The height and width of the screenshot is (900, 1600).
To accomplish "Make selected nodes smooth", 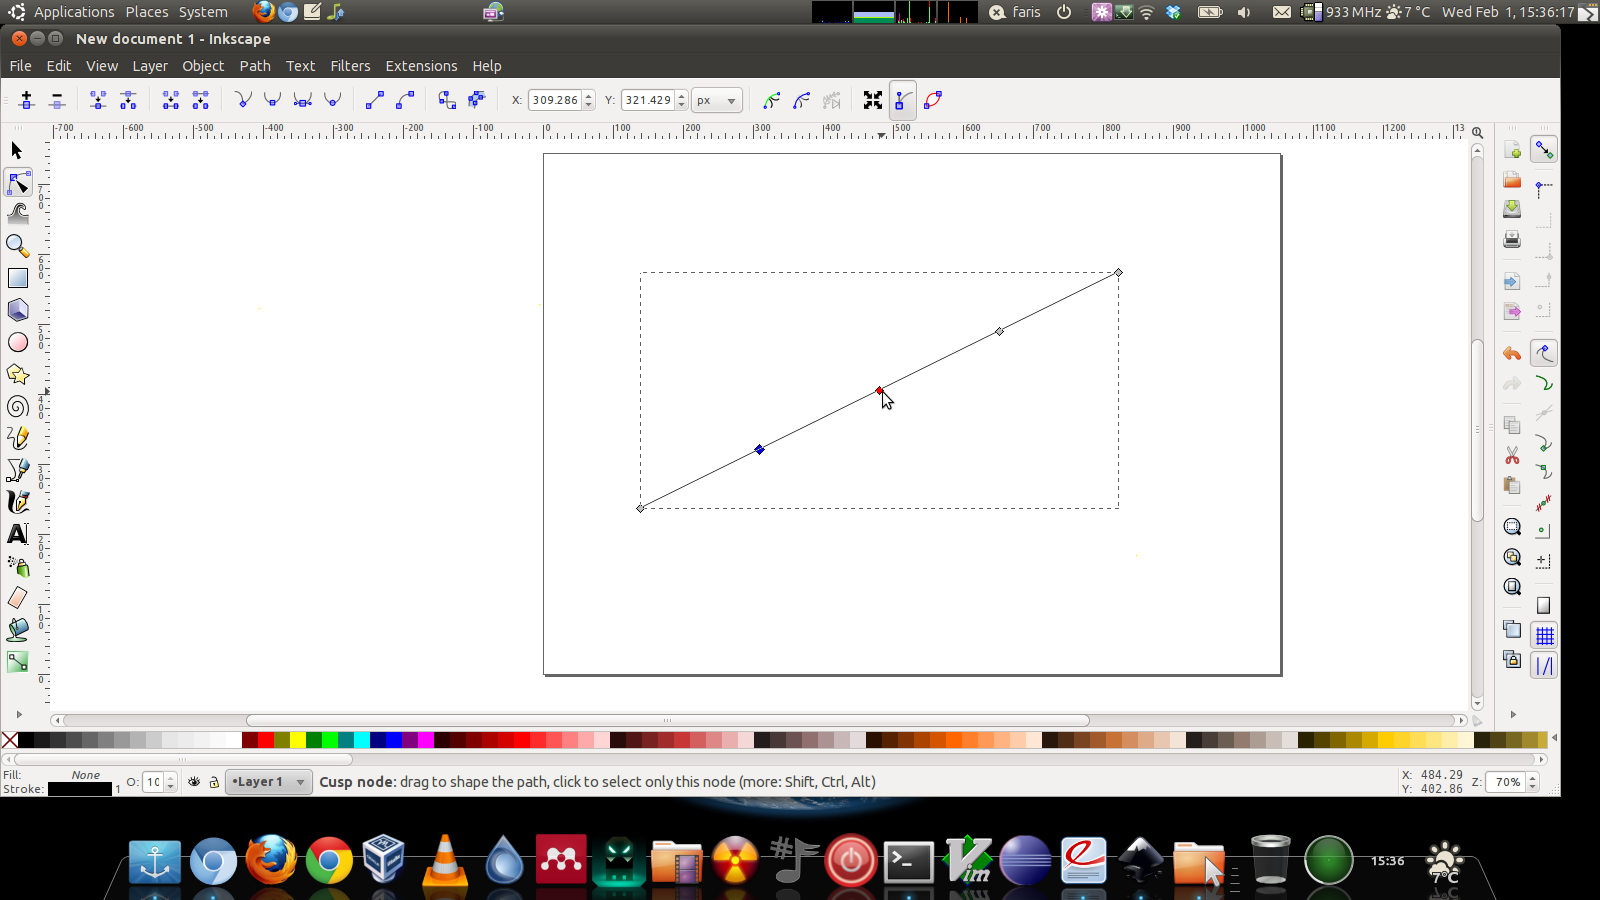I will pyautogui.click(x=272, y=100).
